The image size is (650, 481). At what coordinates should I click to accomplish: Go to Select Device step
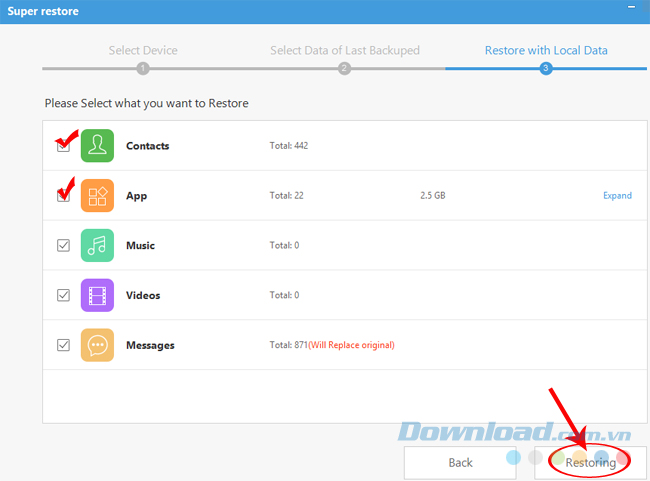tap(143, 50)
